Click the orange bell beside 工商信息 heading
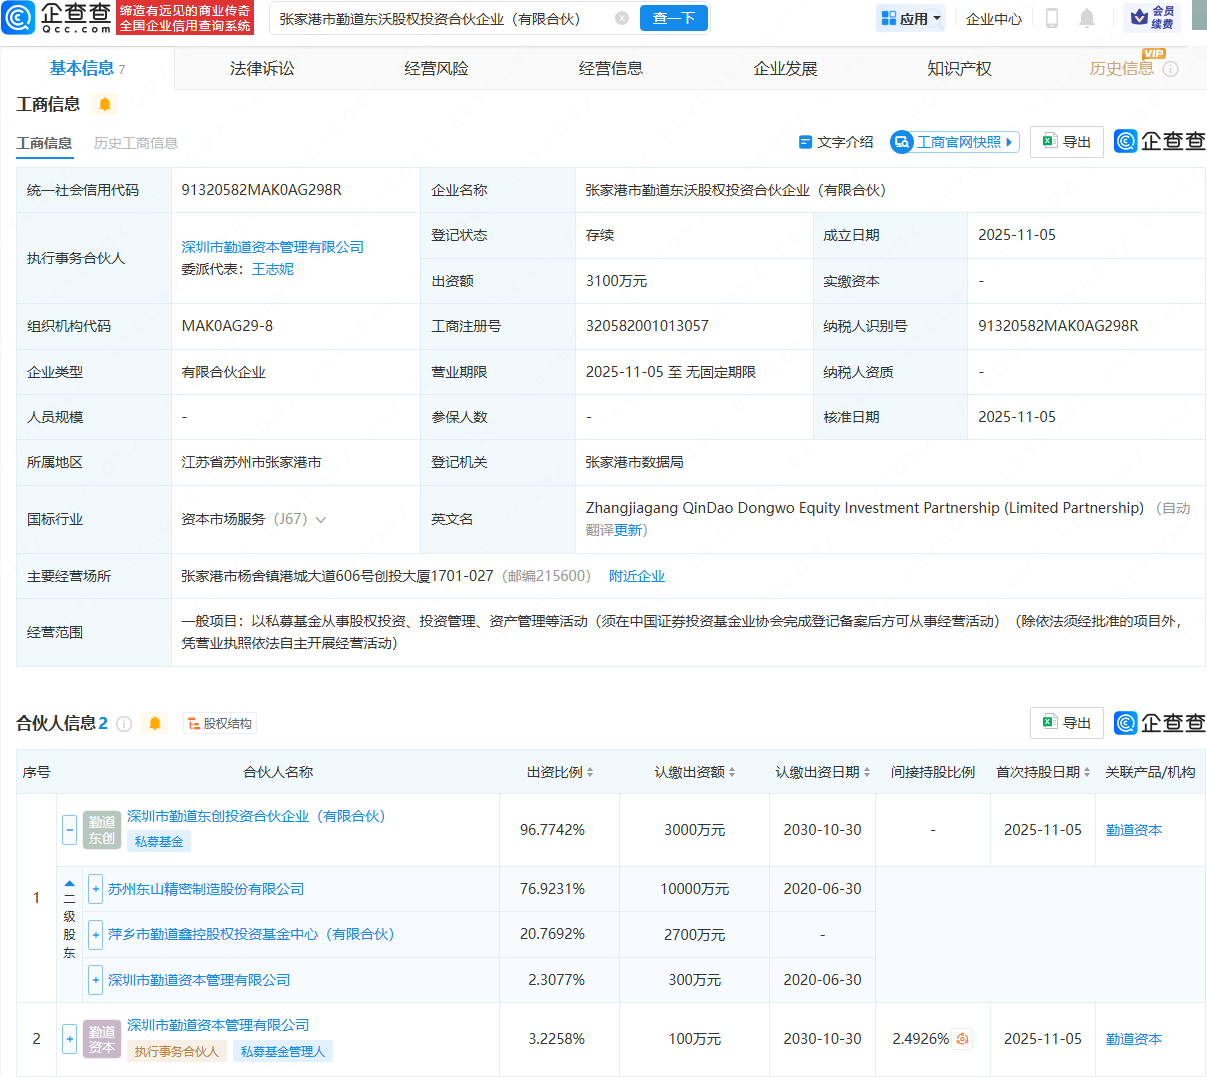This screenshot has height=1077, width=1207. tap(105, 104)
